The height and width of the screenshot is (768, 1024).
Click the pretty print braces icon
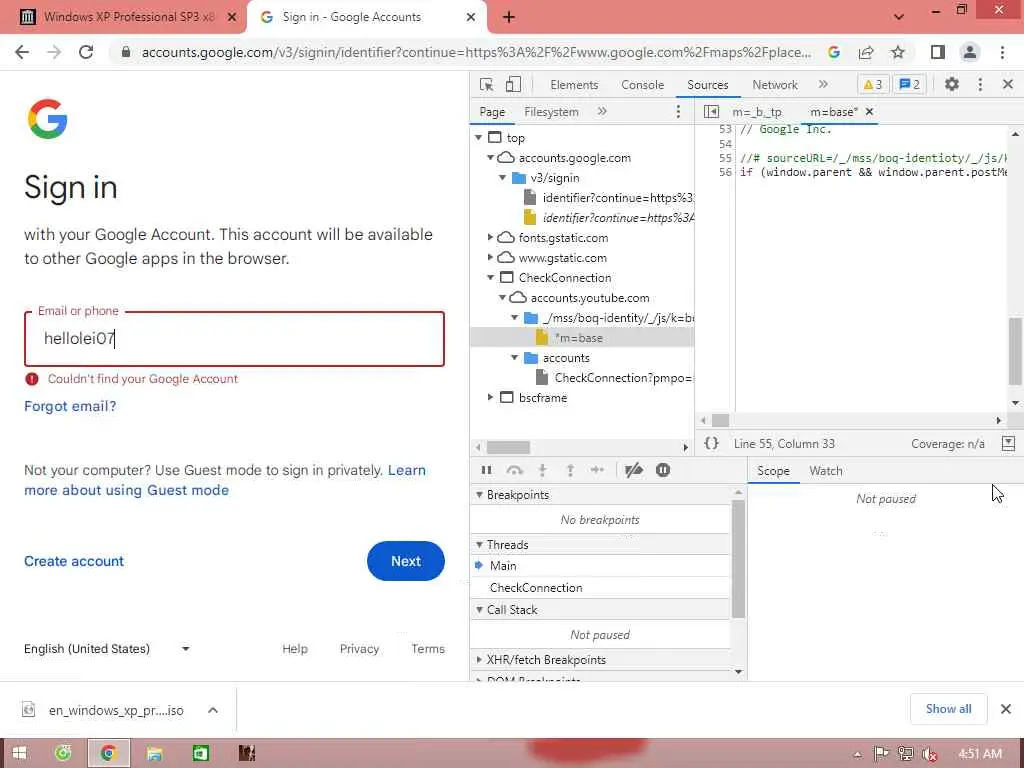pos(711,443)
